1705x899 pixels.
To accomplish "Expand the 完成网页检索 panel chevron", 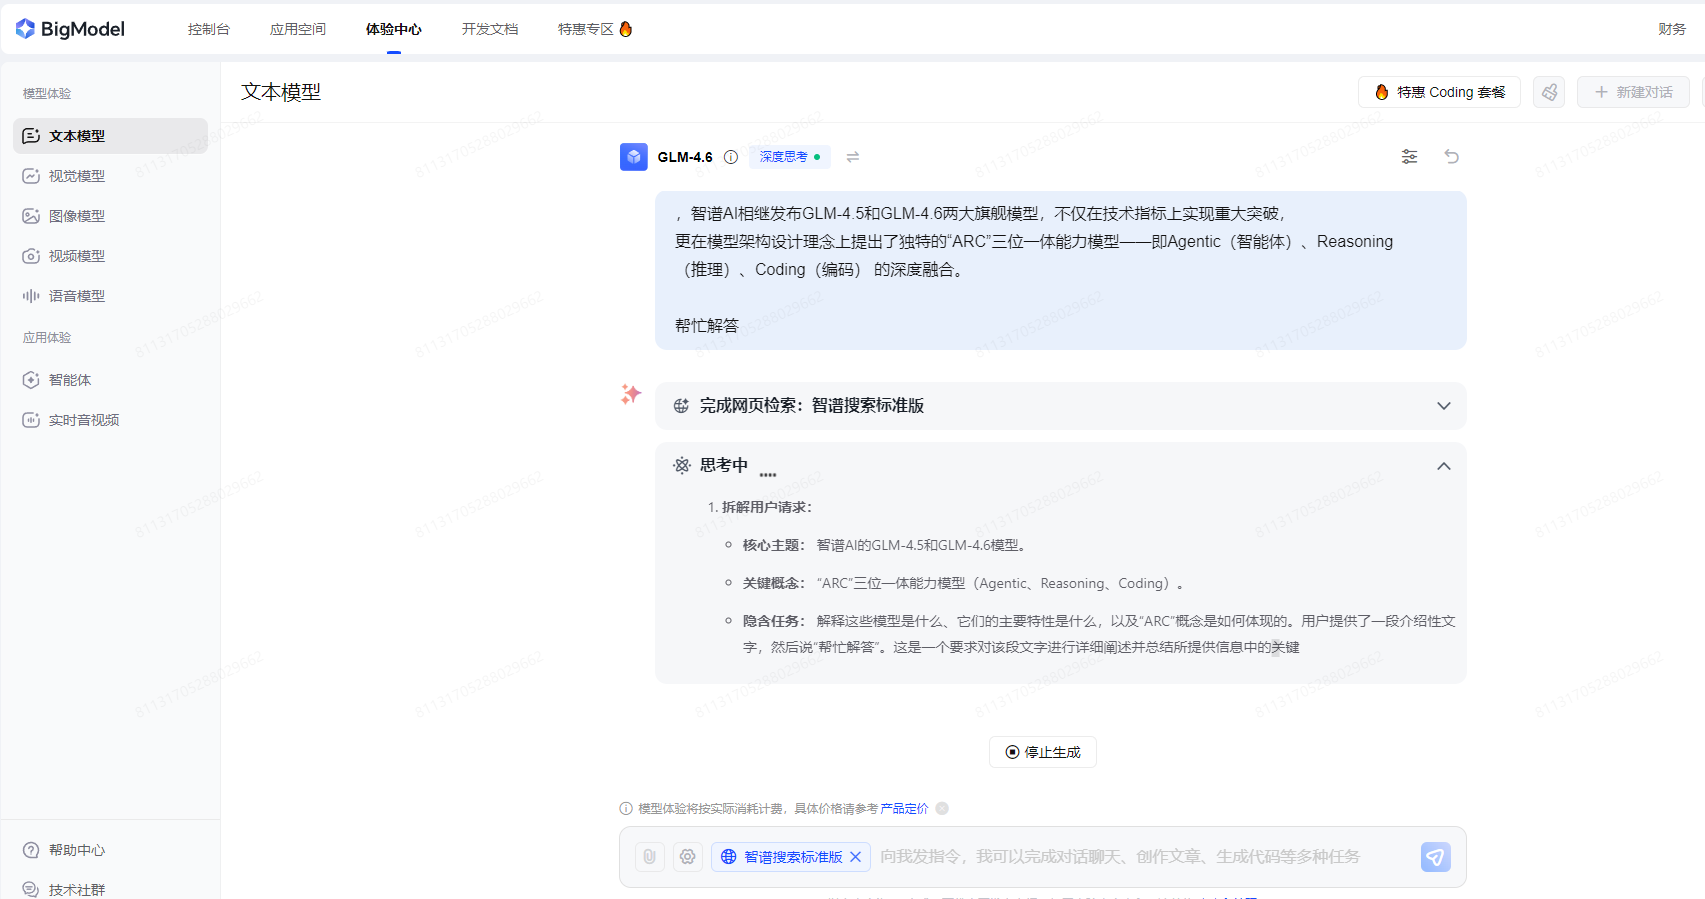I will pos(1444,406).
